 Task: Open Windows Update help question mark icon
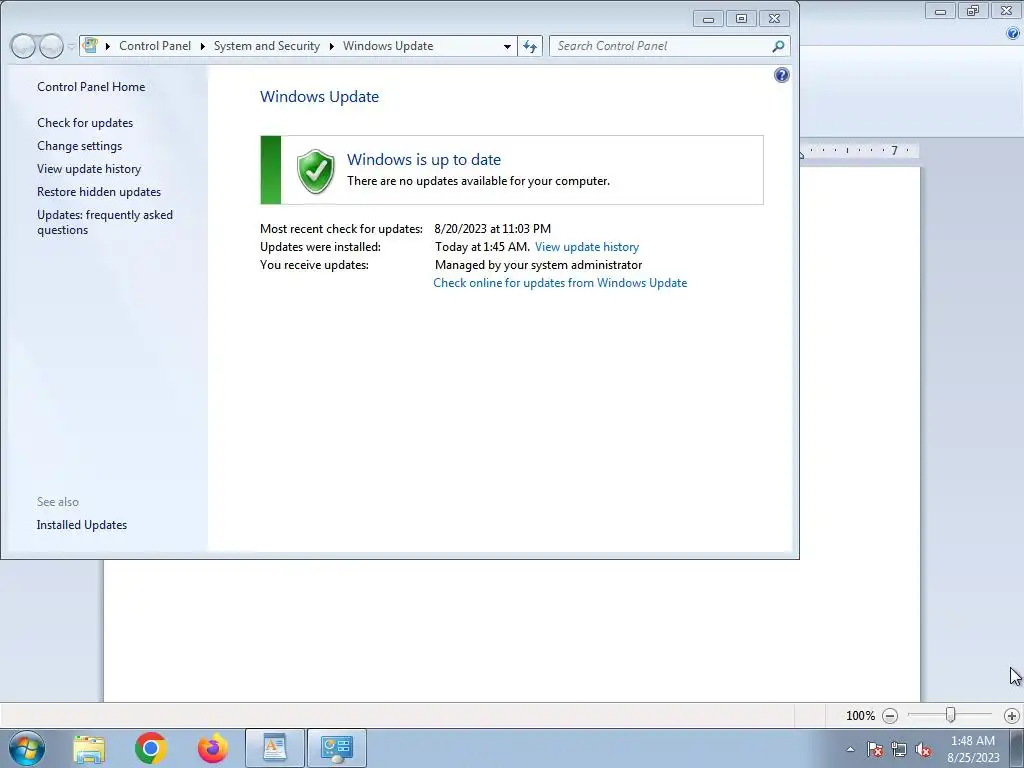(x=781, y=75)
